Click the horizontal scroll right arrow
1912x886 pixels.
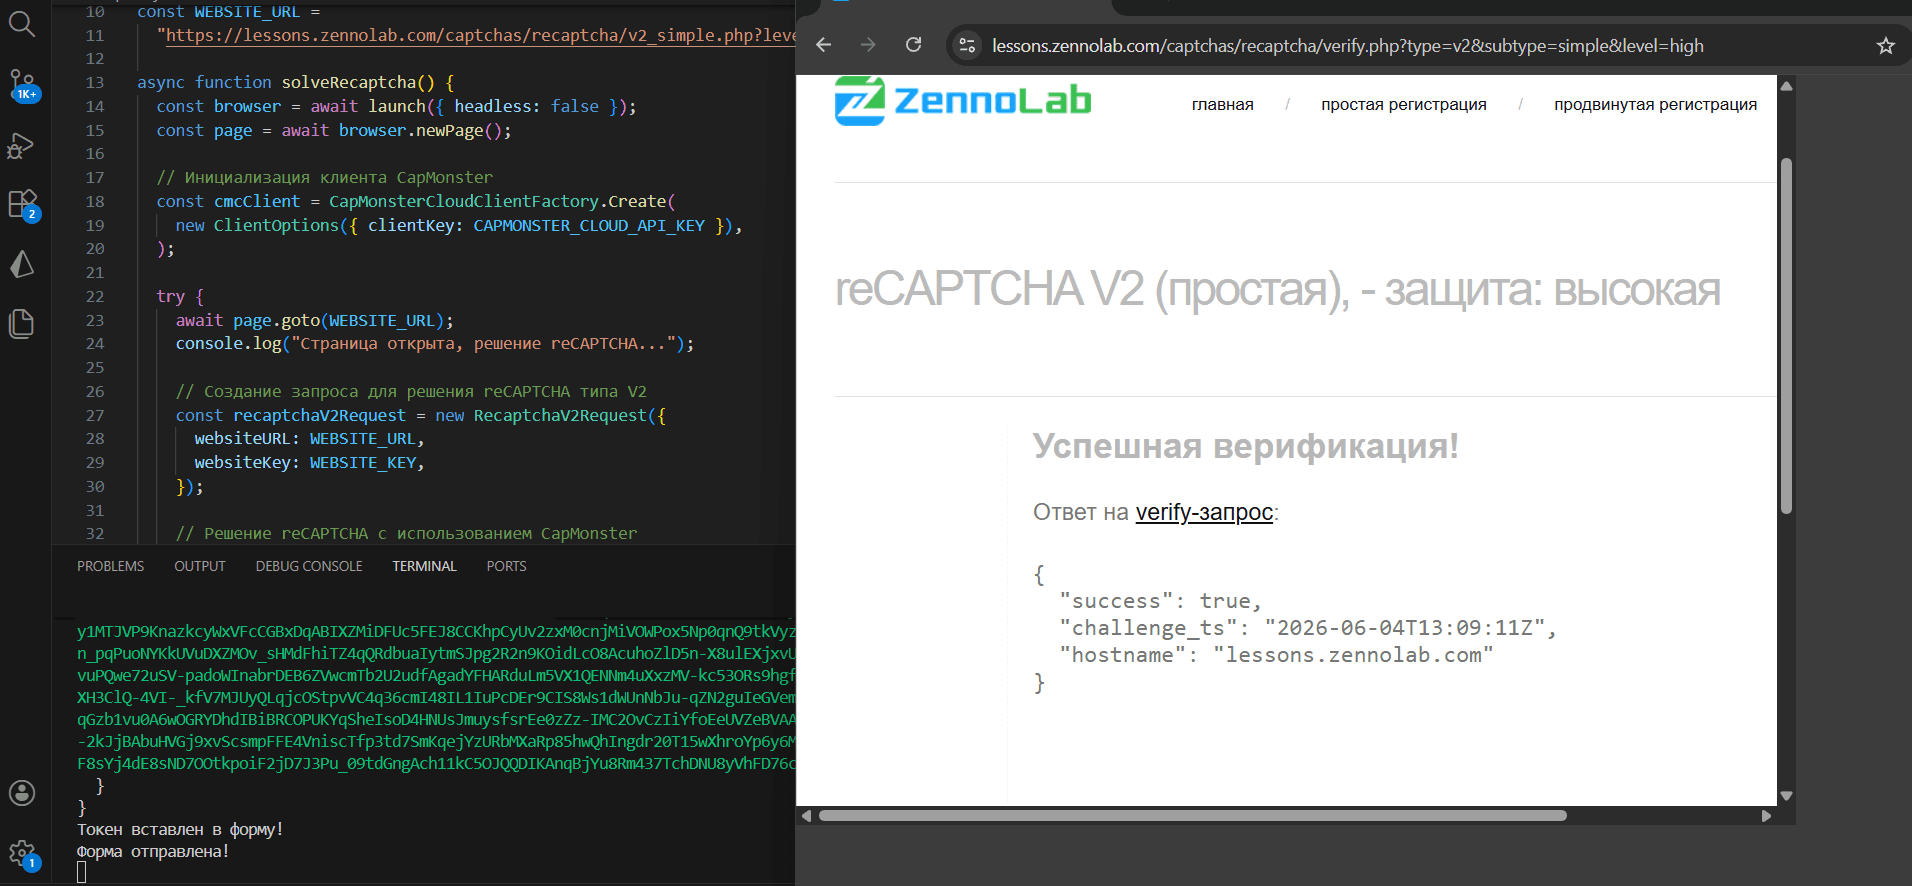coord(1766,816)
